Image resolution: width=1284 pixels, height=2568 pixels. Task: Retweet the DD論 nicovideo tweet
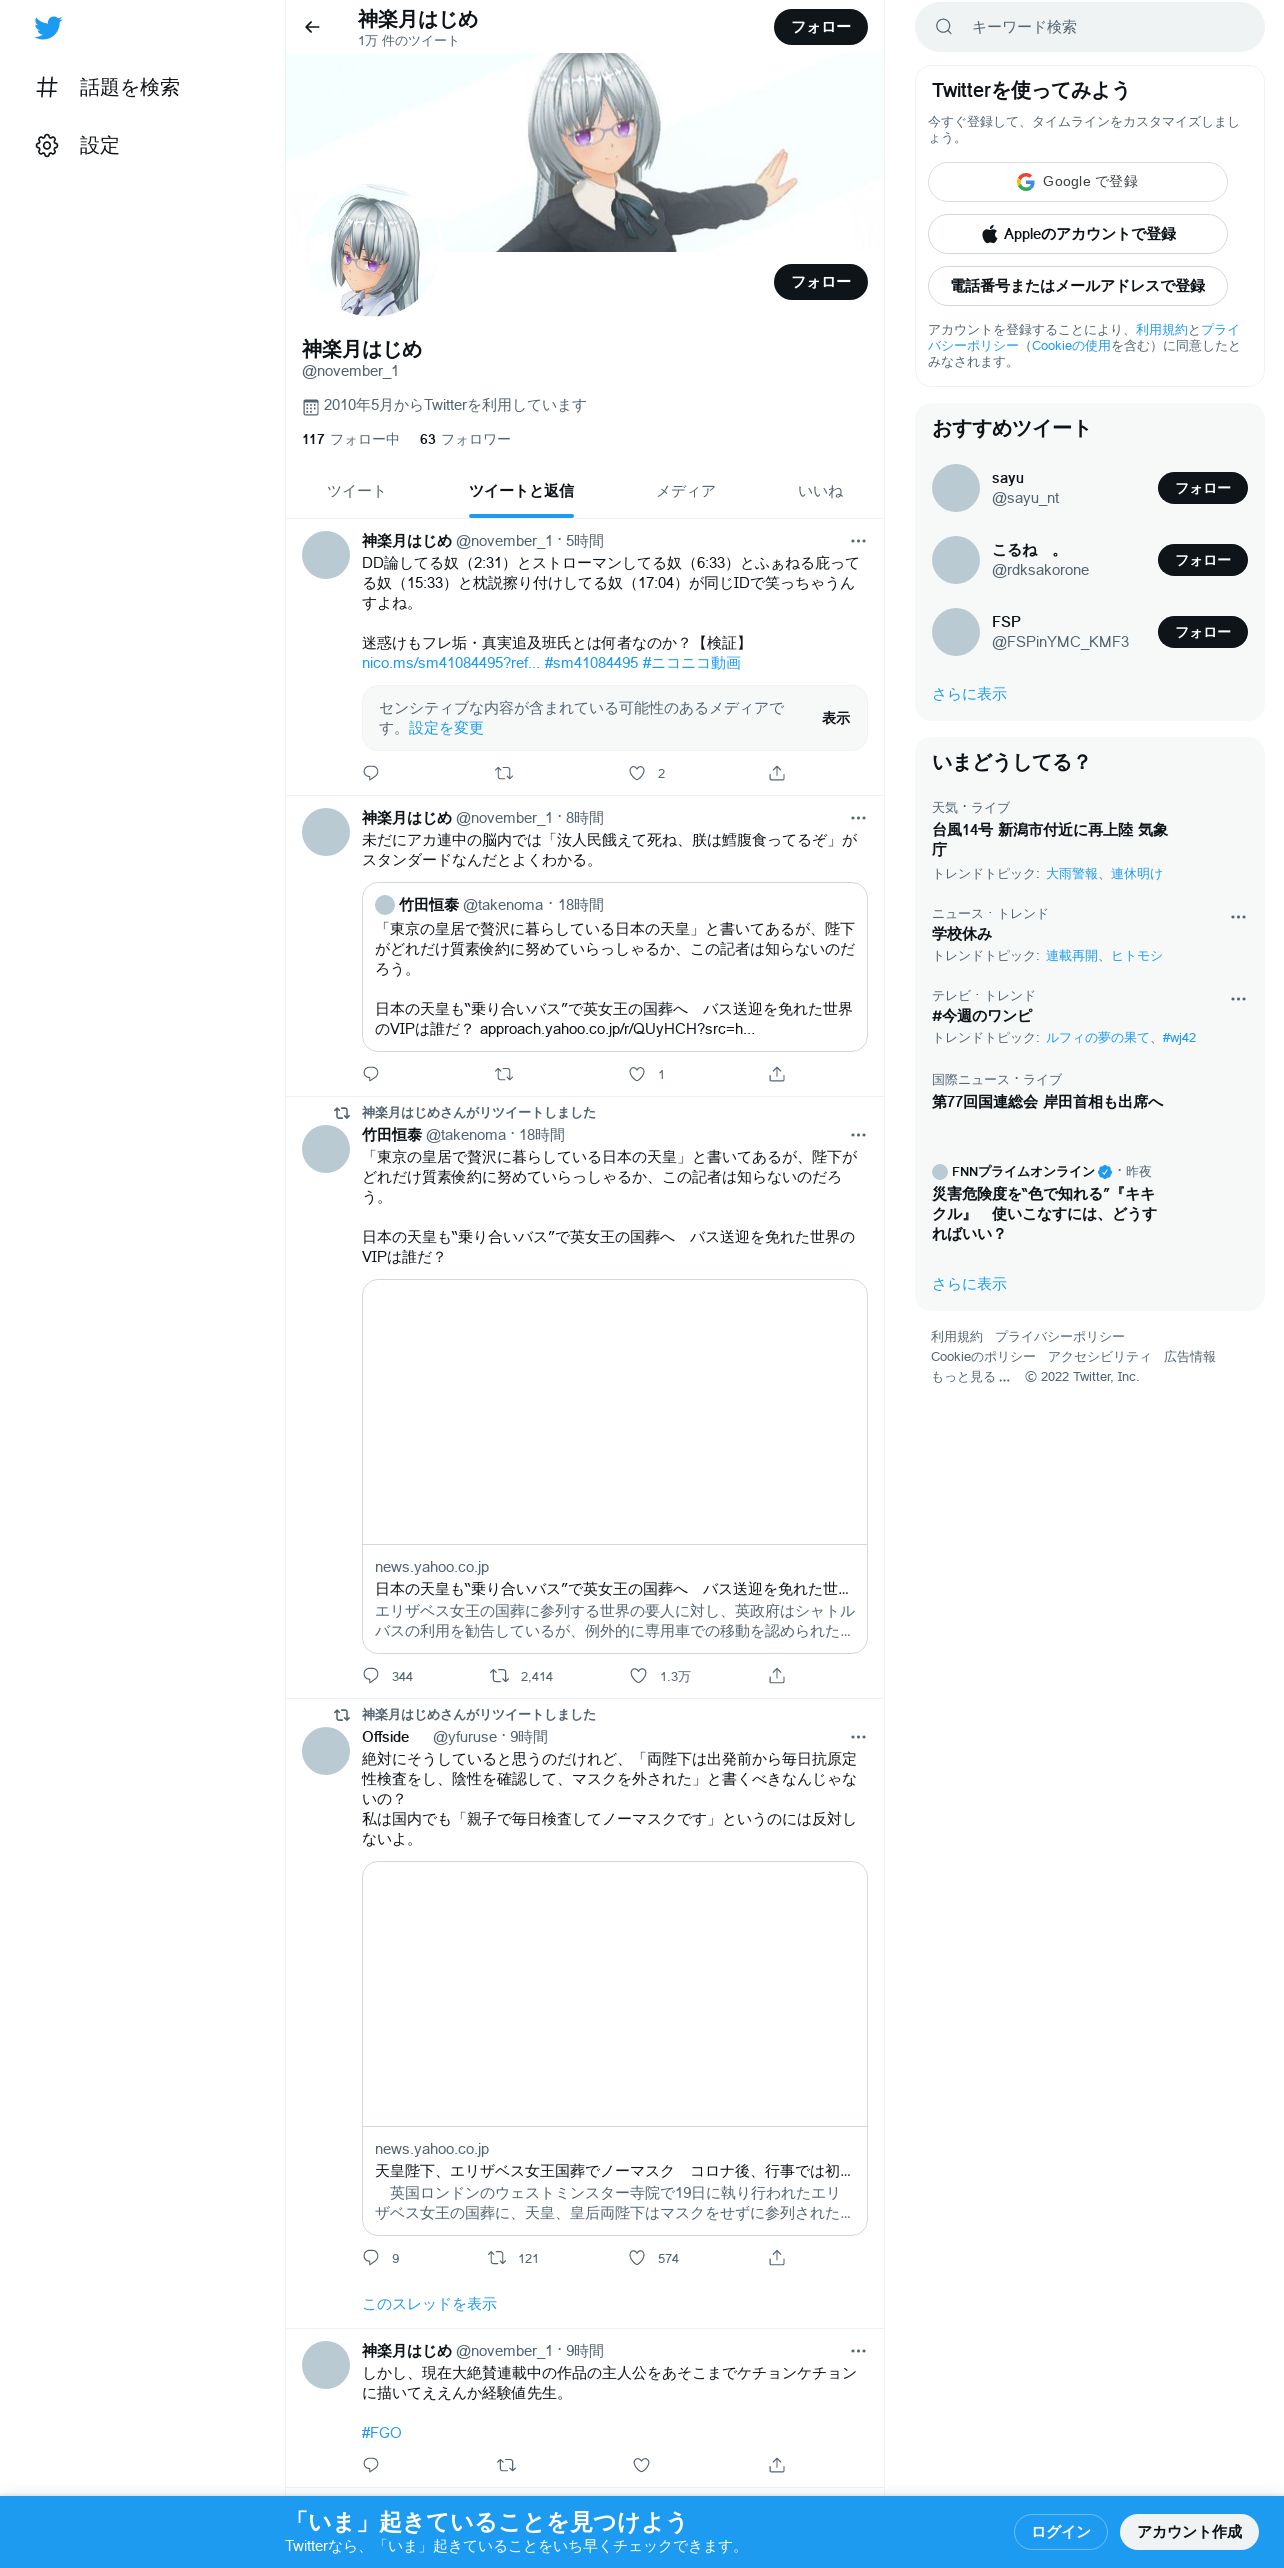504,773
